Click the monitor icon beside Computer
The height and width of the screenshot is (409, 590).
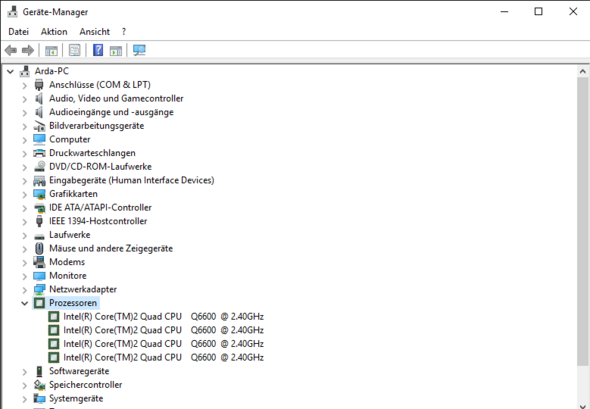pyautogui.click(x=39, y=139)
